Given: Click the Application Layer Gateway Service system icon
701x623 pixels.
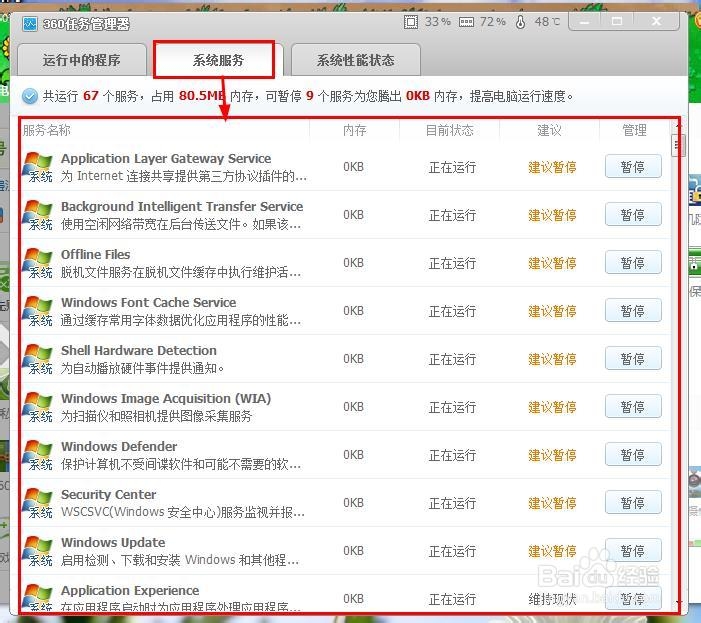Looking at the screenshot, I should point(38,167).
